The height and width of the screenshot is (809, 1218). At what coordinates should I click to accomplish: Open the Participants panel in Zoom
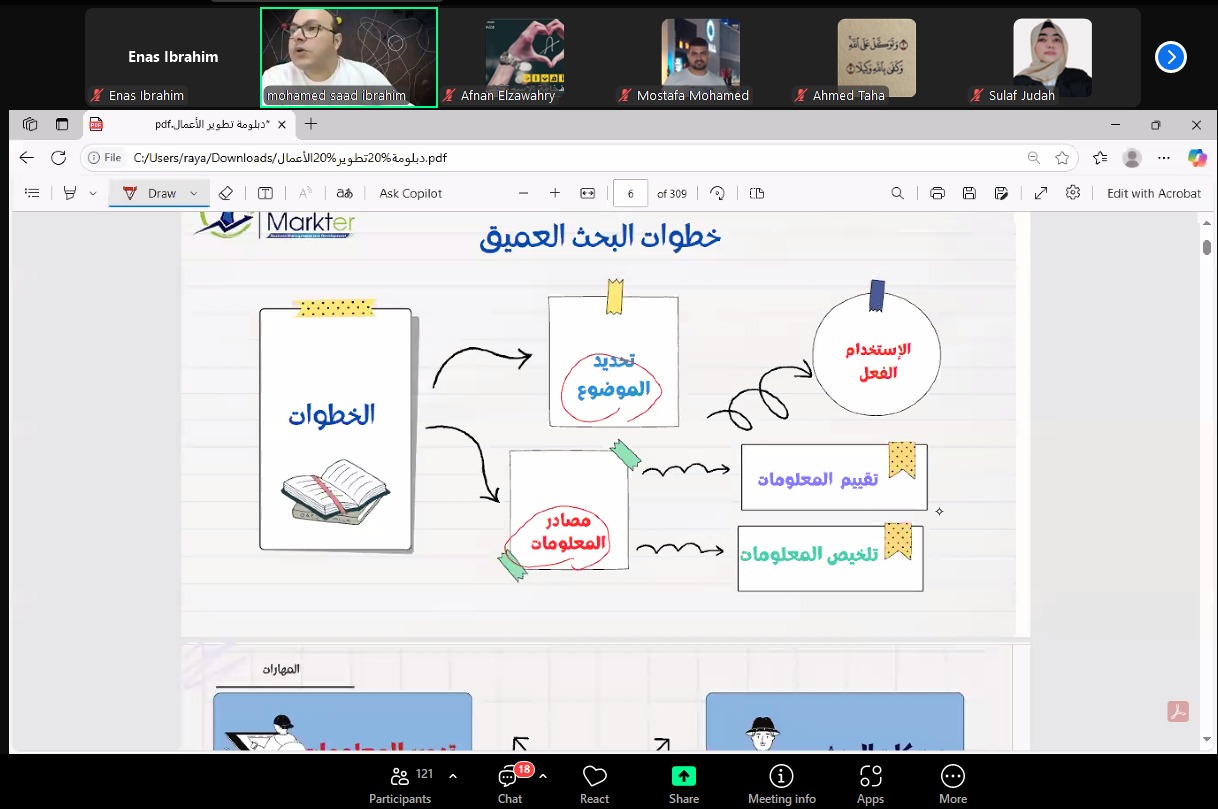coord(399,784)
